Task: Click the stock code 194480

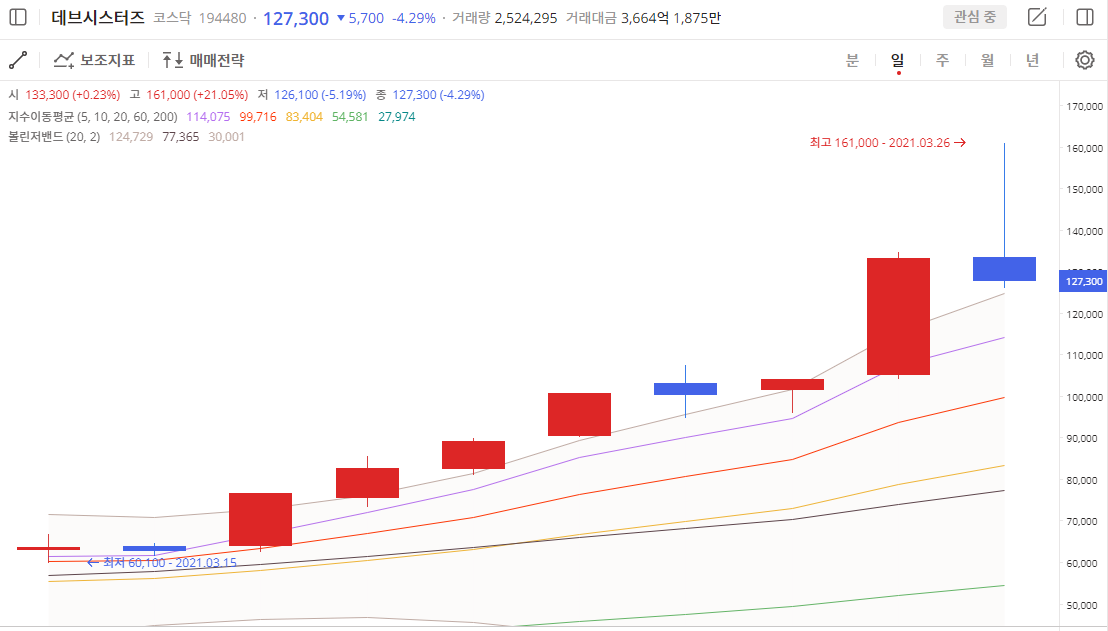Action: [x=223, y=18]
